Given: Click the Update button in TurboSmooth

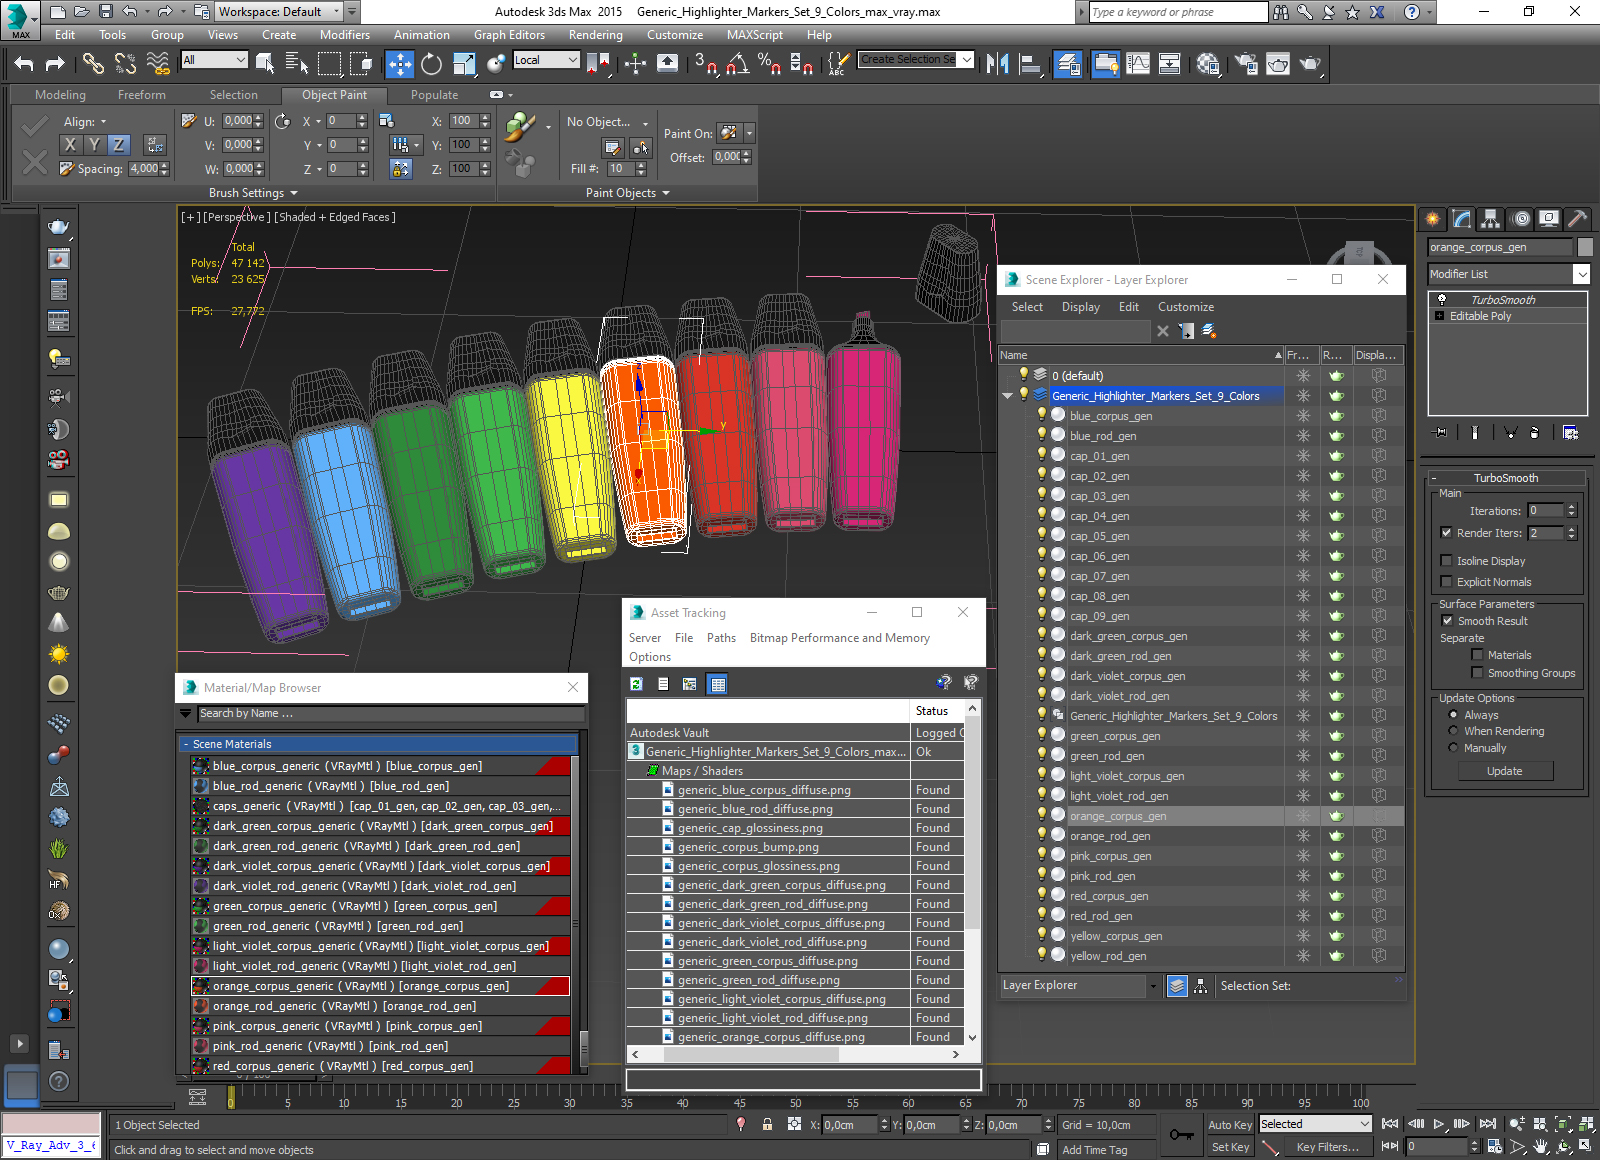Looking at the screenshot, I should point(1504,771).
